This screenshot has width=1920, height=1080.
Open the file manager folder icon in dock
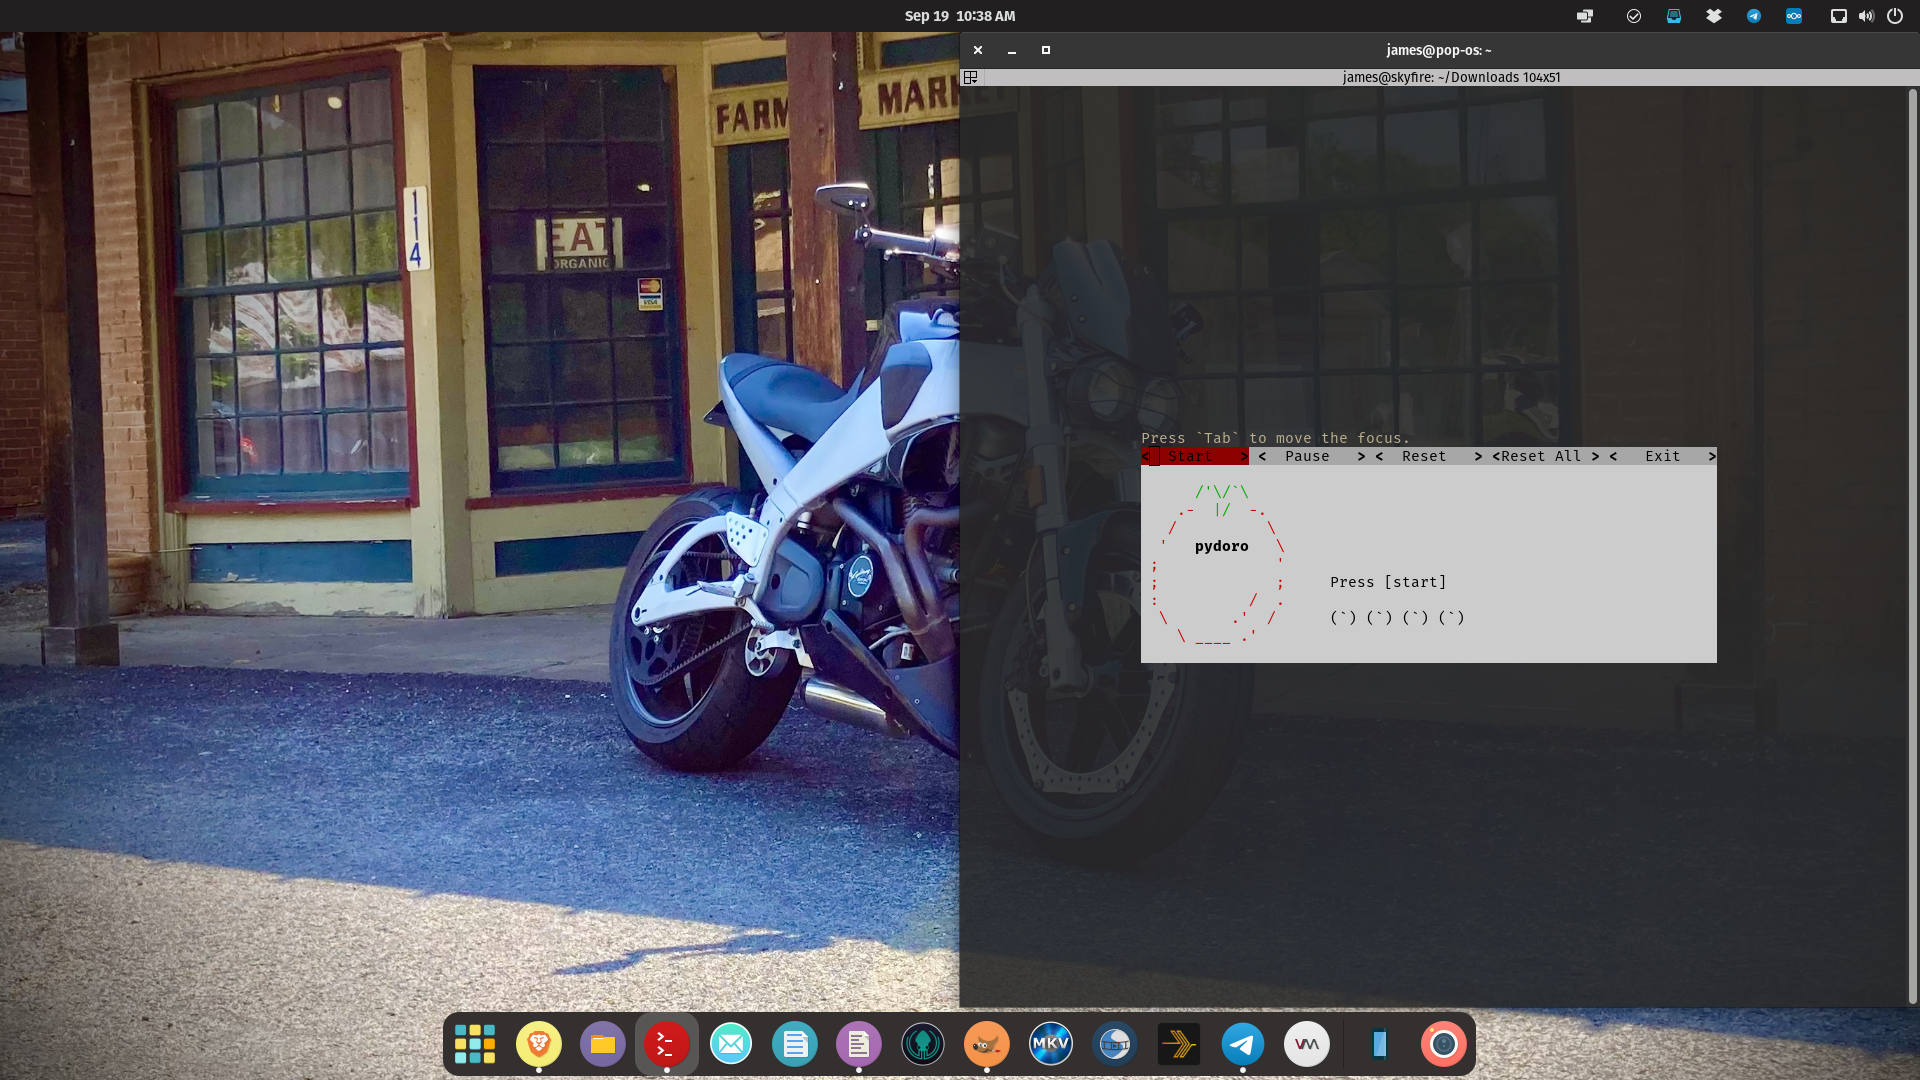tap(603, 1043)
